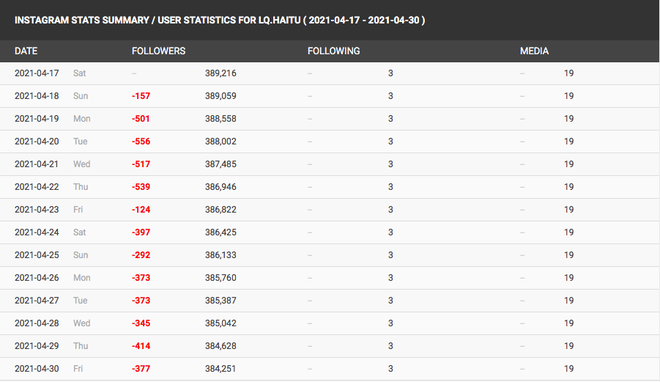Click the -292 follower change value
This screenshot has height=382, width=660.
click(141, 255)
